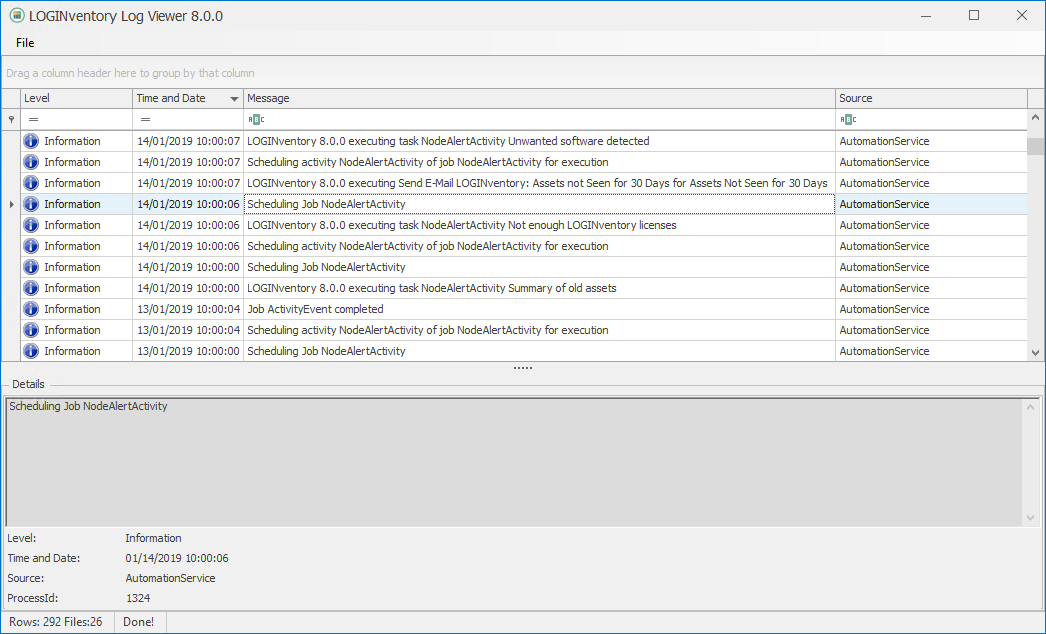
Task: Click the log grid vertical scrollbar thumb
Action: point(1035,146)
